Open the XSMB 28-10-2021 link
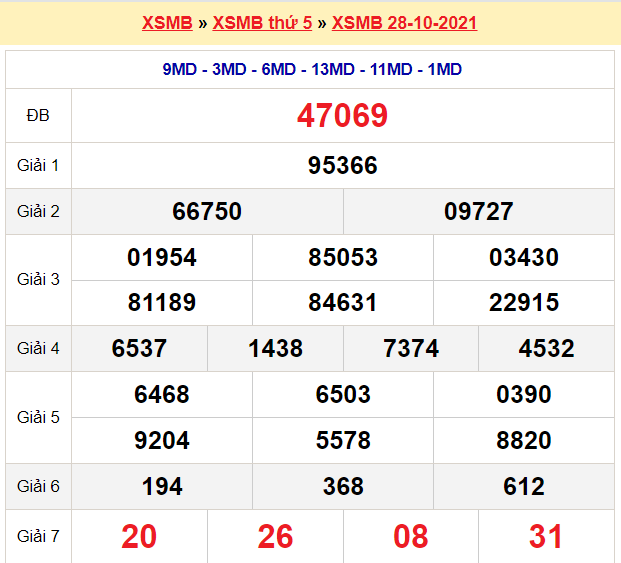This screenshot has width=621, height=563. pyautogui.click(x=404, y=22)
